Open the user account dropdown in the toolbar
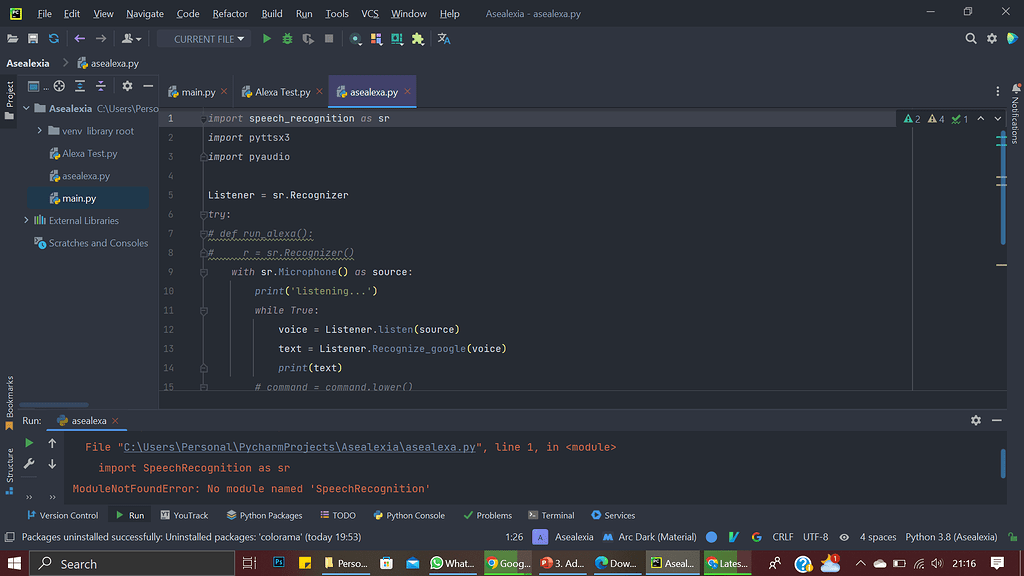This screenshot has width=1024, height=576. point(131,39)
